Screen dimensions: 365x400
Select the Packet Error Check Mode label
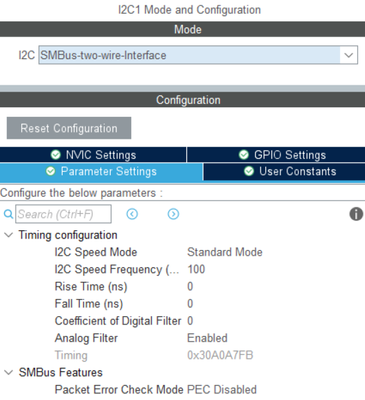119,390
